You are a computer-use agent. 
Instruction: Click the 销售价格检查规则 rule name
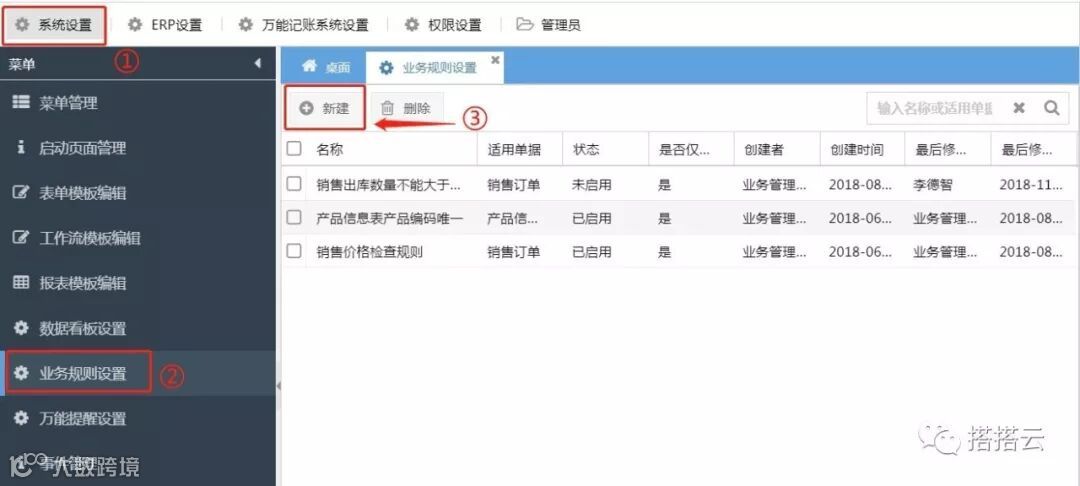pyautogui.click(x=369, y=252)
